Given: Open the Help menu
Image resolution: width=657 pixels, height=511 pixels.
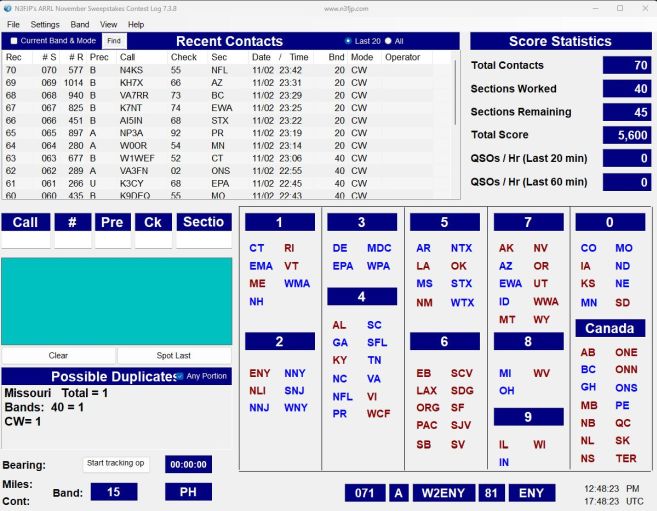Looking at the screenshot, I should coord(136,24).
